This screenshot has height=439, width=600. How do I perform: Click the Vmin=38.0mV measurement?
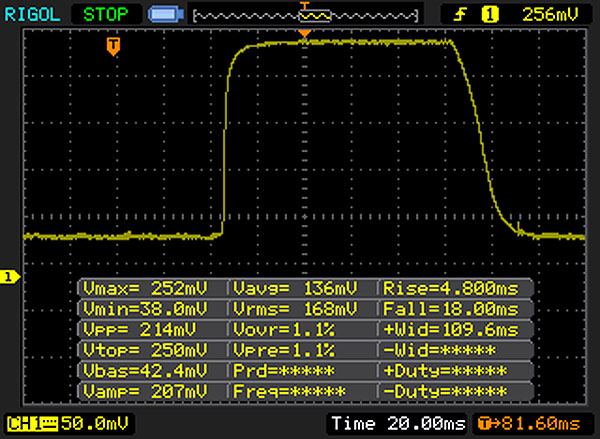coord(145,309)
